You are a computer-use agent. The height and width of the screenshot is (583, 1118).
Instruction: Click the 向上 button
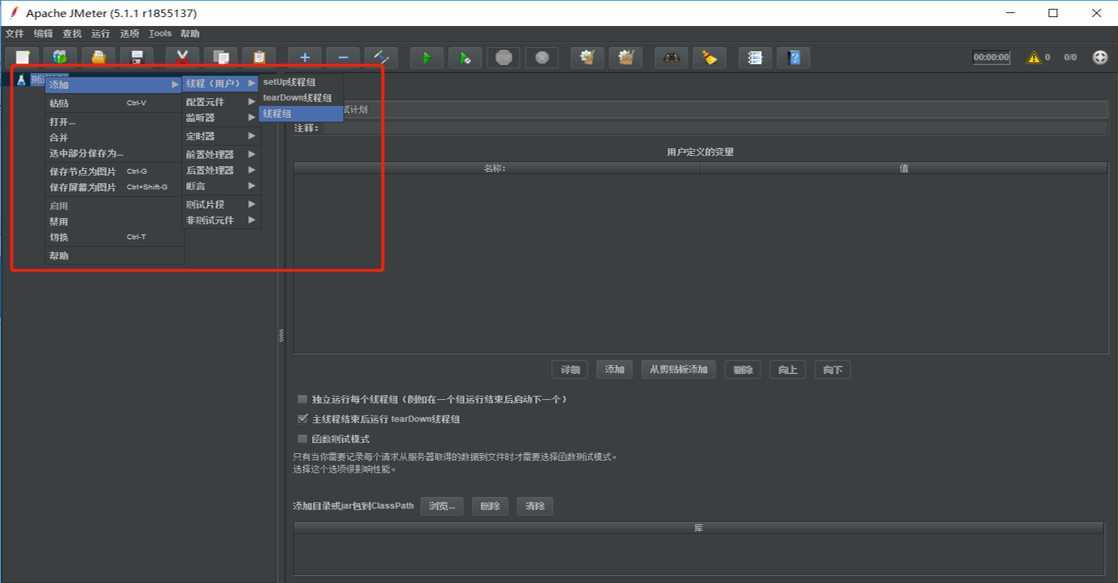[787, 369]
